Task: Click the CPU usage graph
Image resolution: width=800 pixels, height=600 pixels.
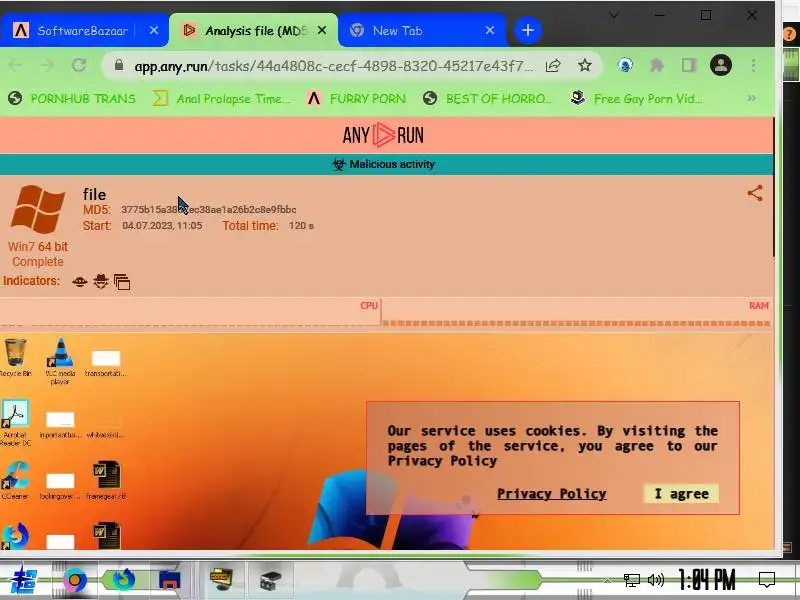Action: click(190, 312)
